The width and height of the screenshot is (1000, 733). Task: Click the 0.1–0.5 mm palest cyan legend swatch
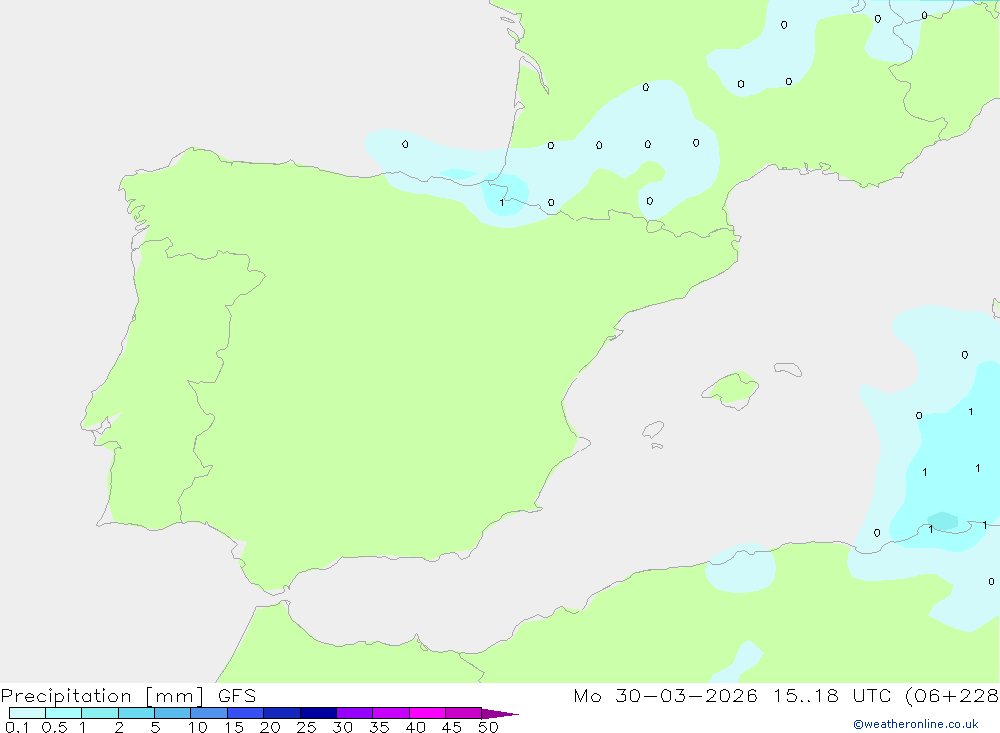tap(27, 713)
